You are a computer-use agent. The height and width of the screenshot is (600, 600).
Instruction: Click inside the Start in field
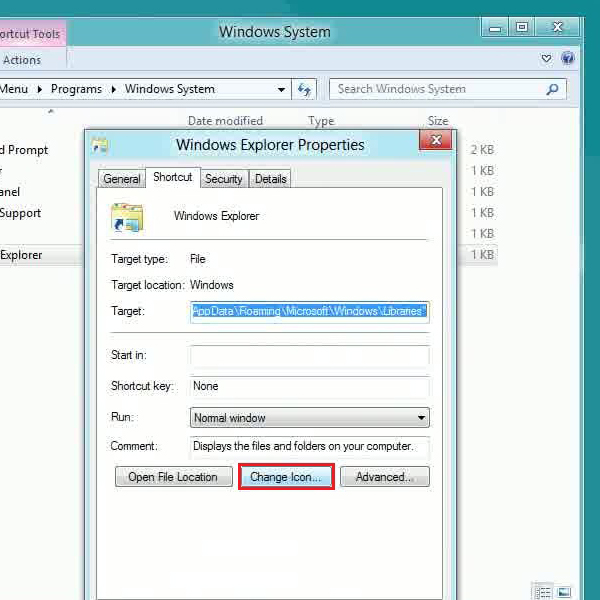tap(310, 356)
